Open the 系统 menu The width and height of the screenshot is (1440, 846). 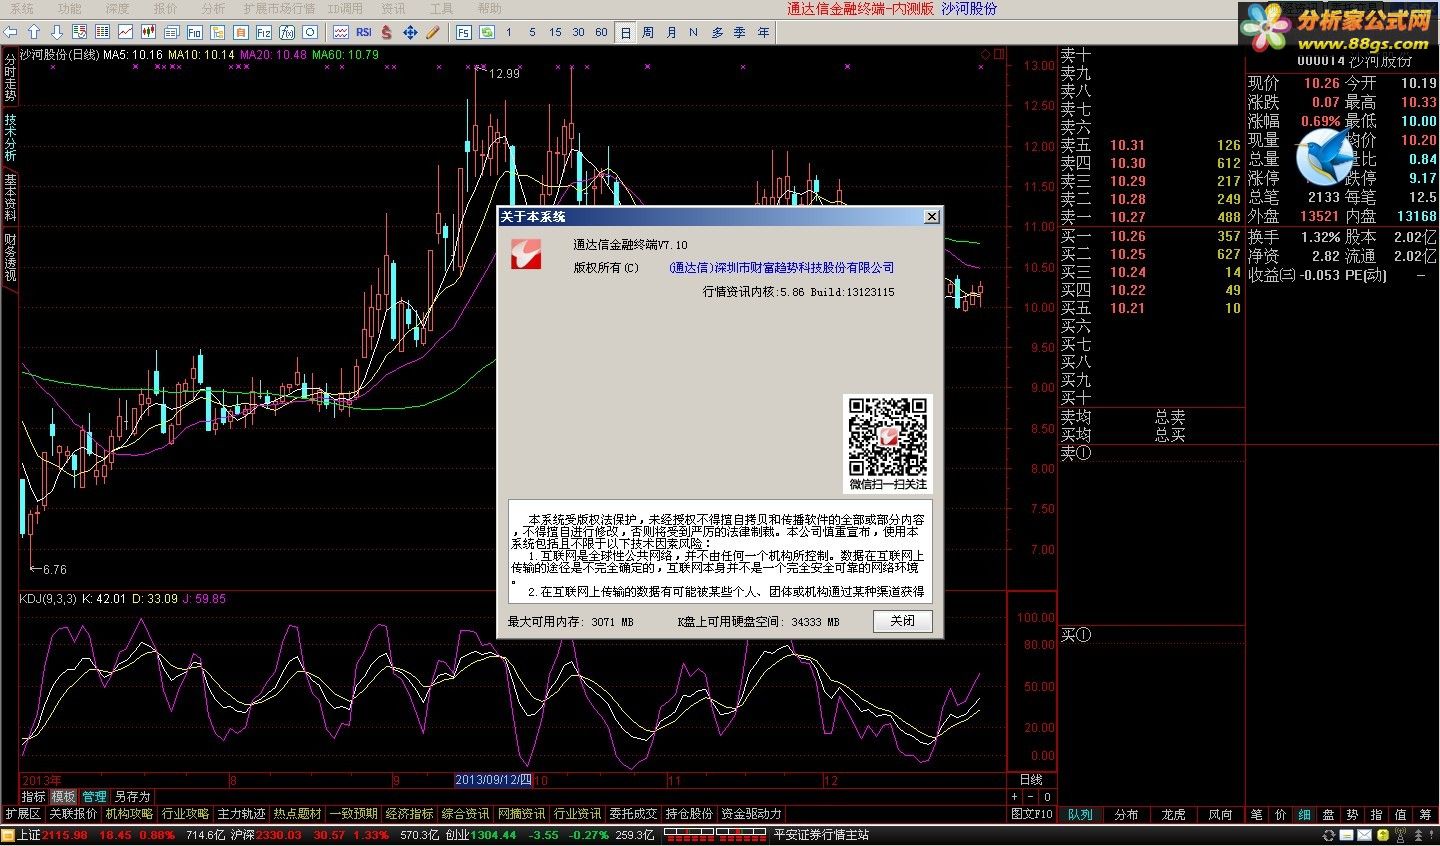pyautogui.click(x=21, y=9)
